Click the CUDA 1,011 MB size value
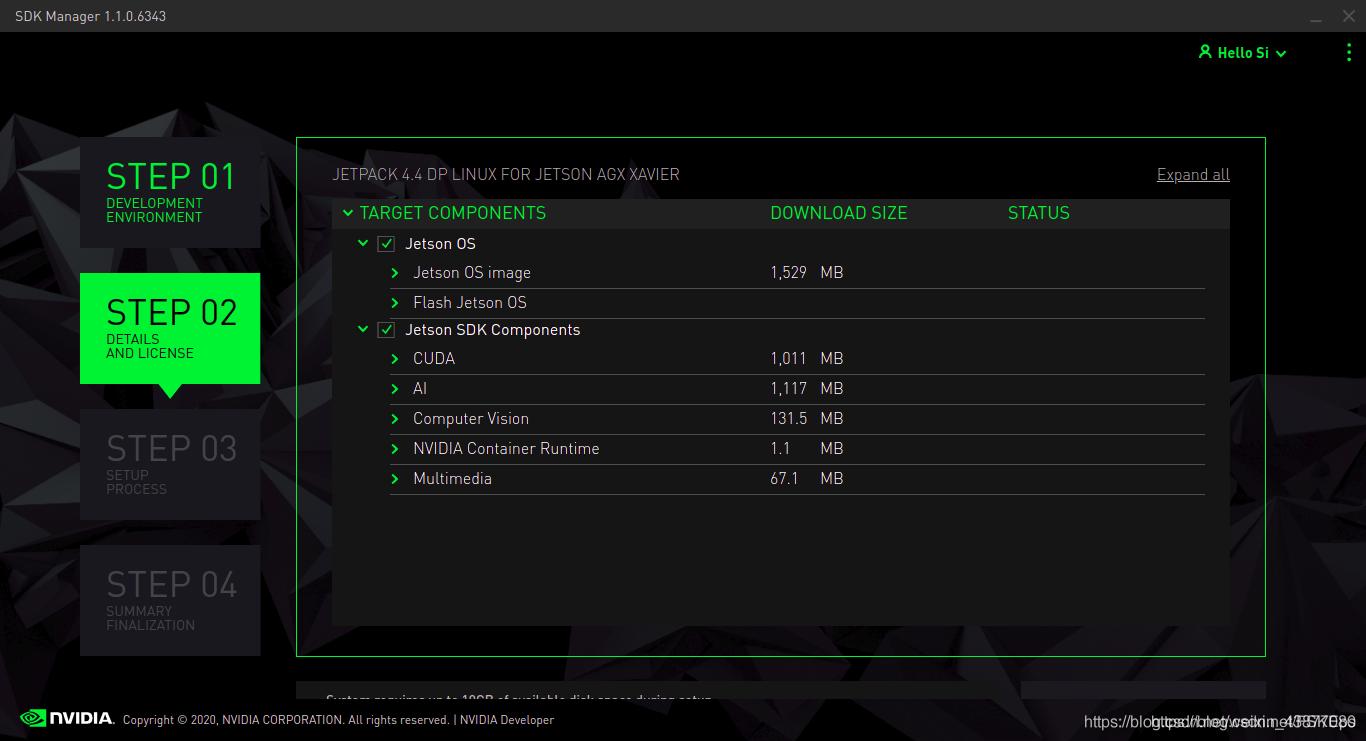The width and height of the screenshot is (1366, 741). 807,359
